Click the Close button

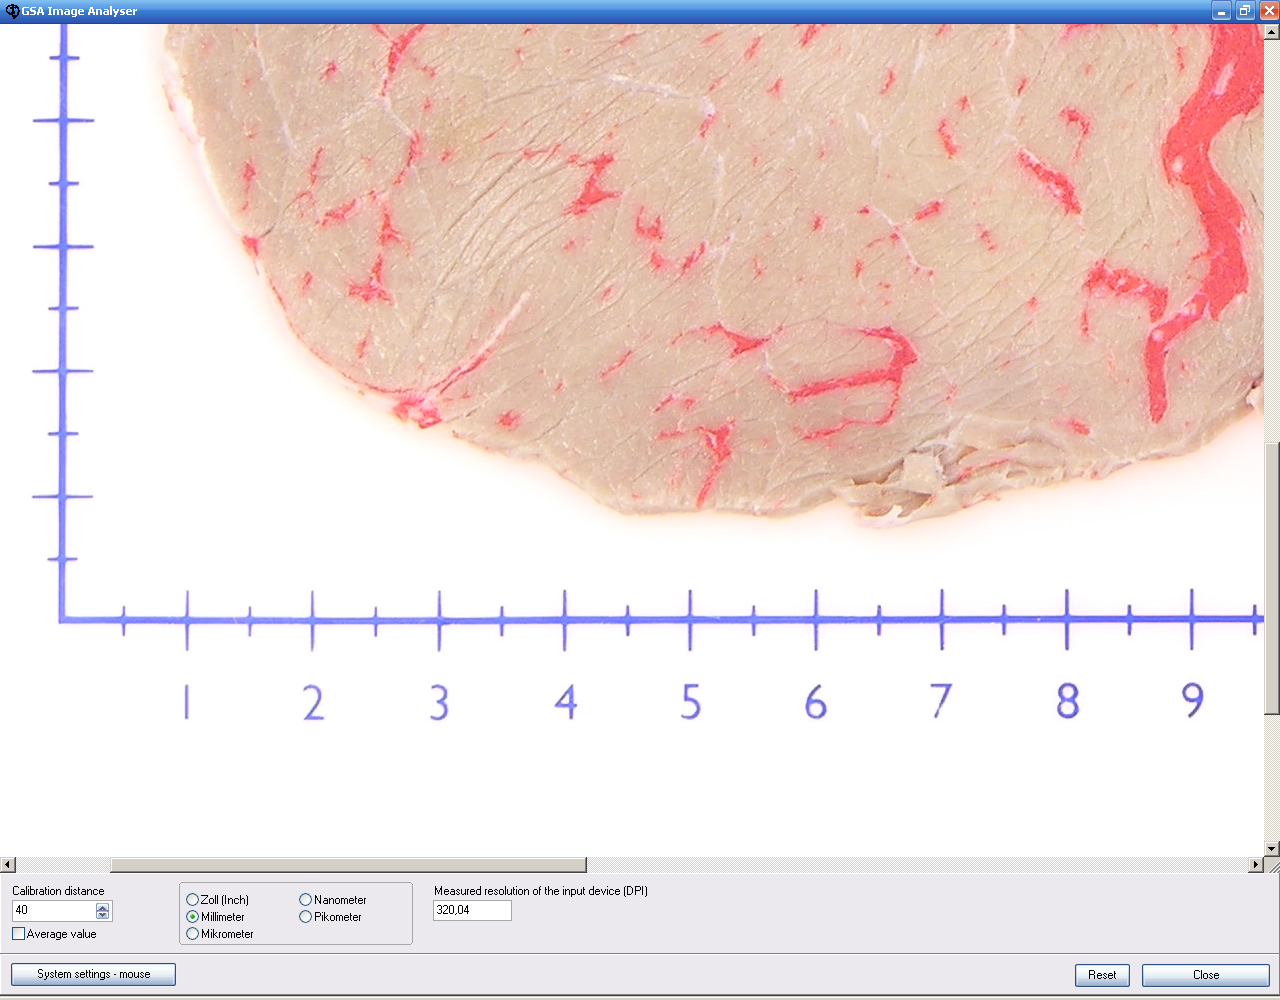click(x=1206, y=975)
